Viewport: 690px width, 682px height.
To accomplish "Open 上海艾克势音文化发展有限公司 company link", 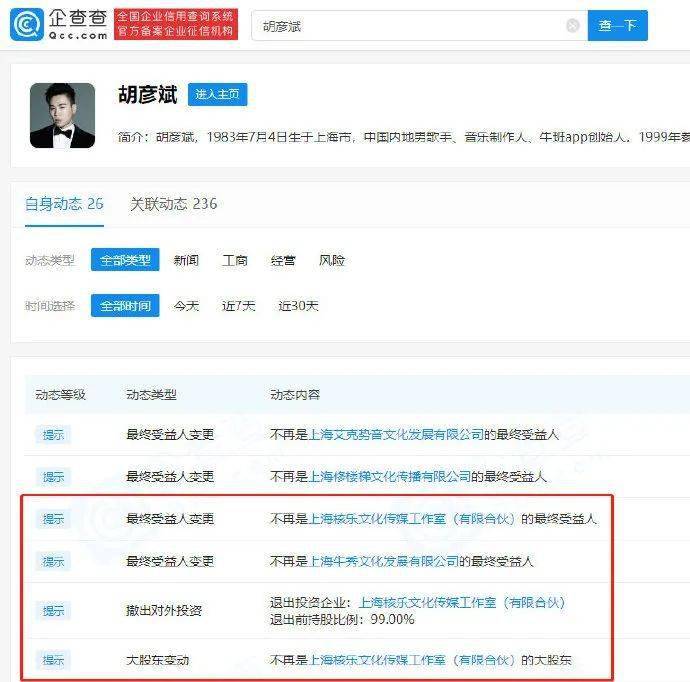I will 396,435.
